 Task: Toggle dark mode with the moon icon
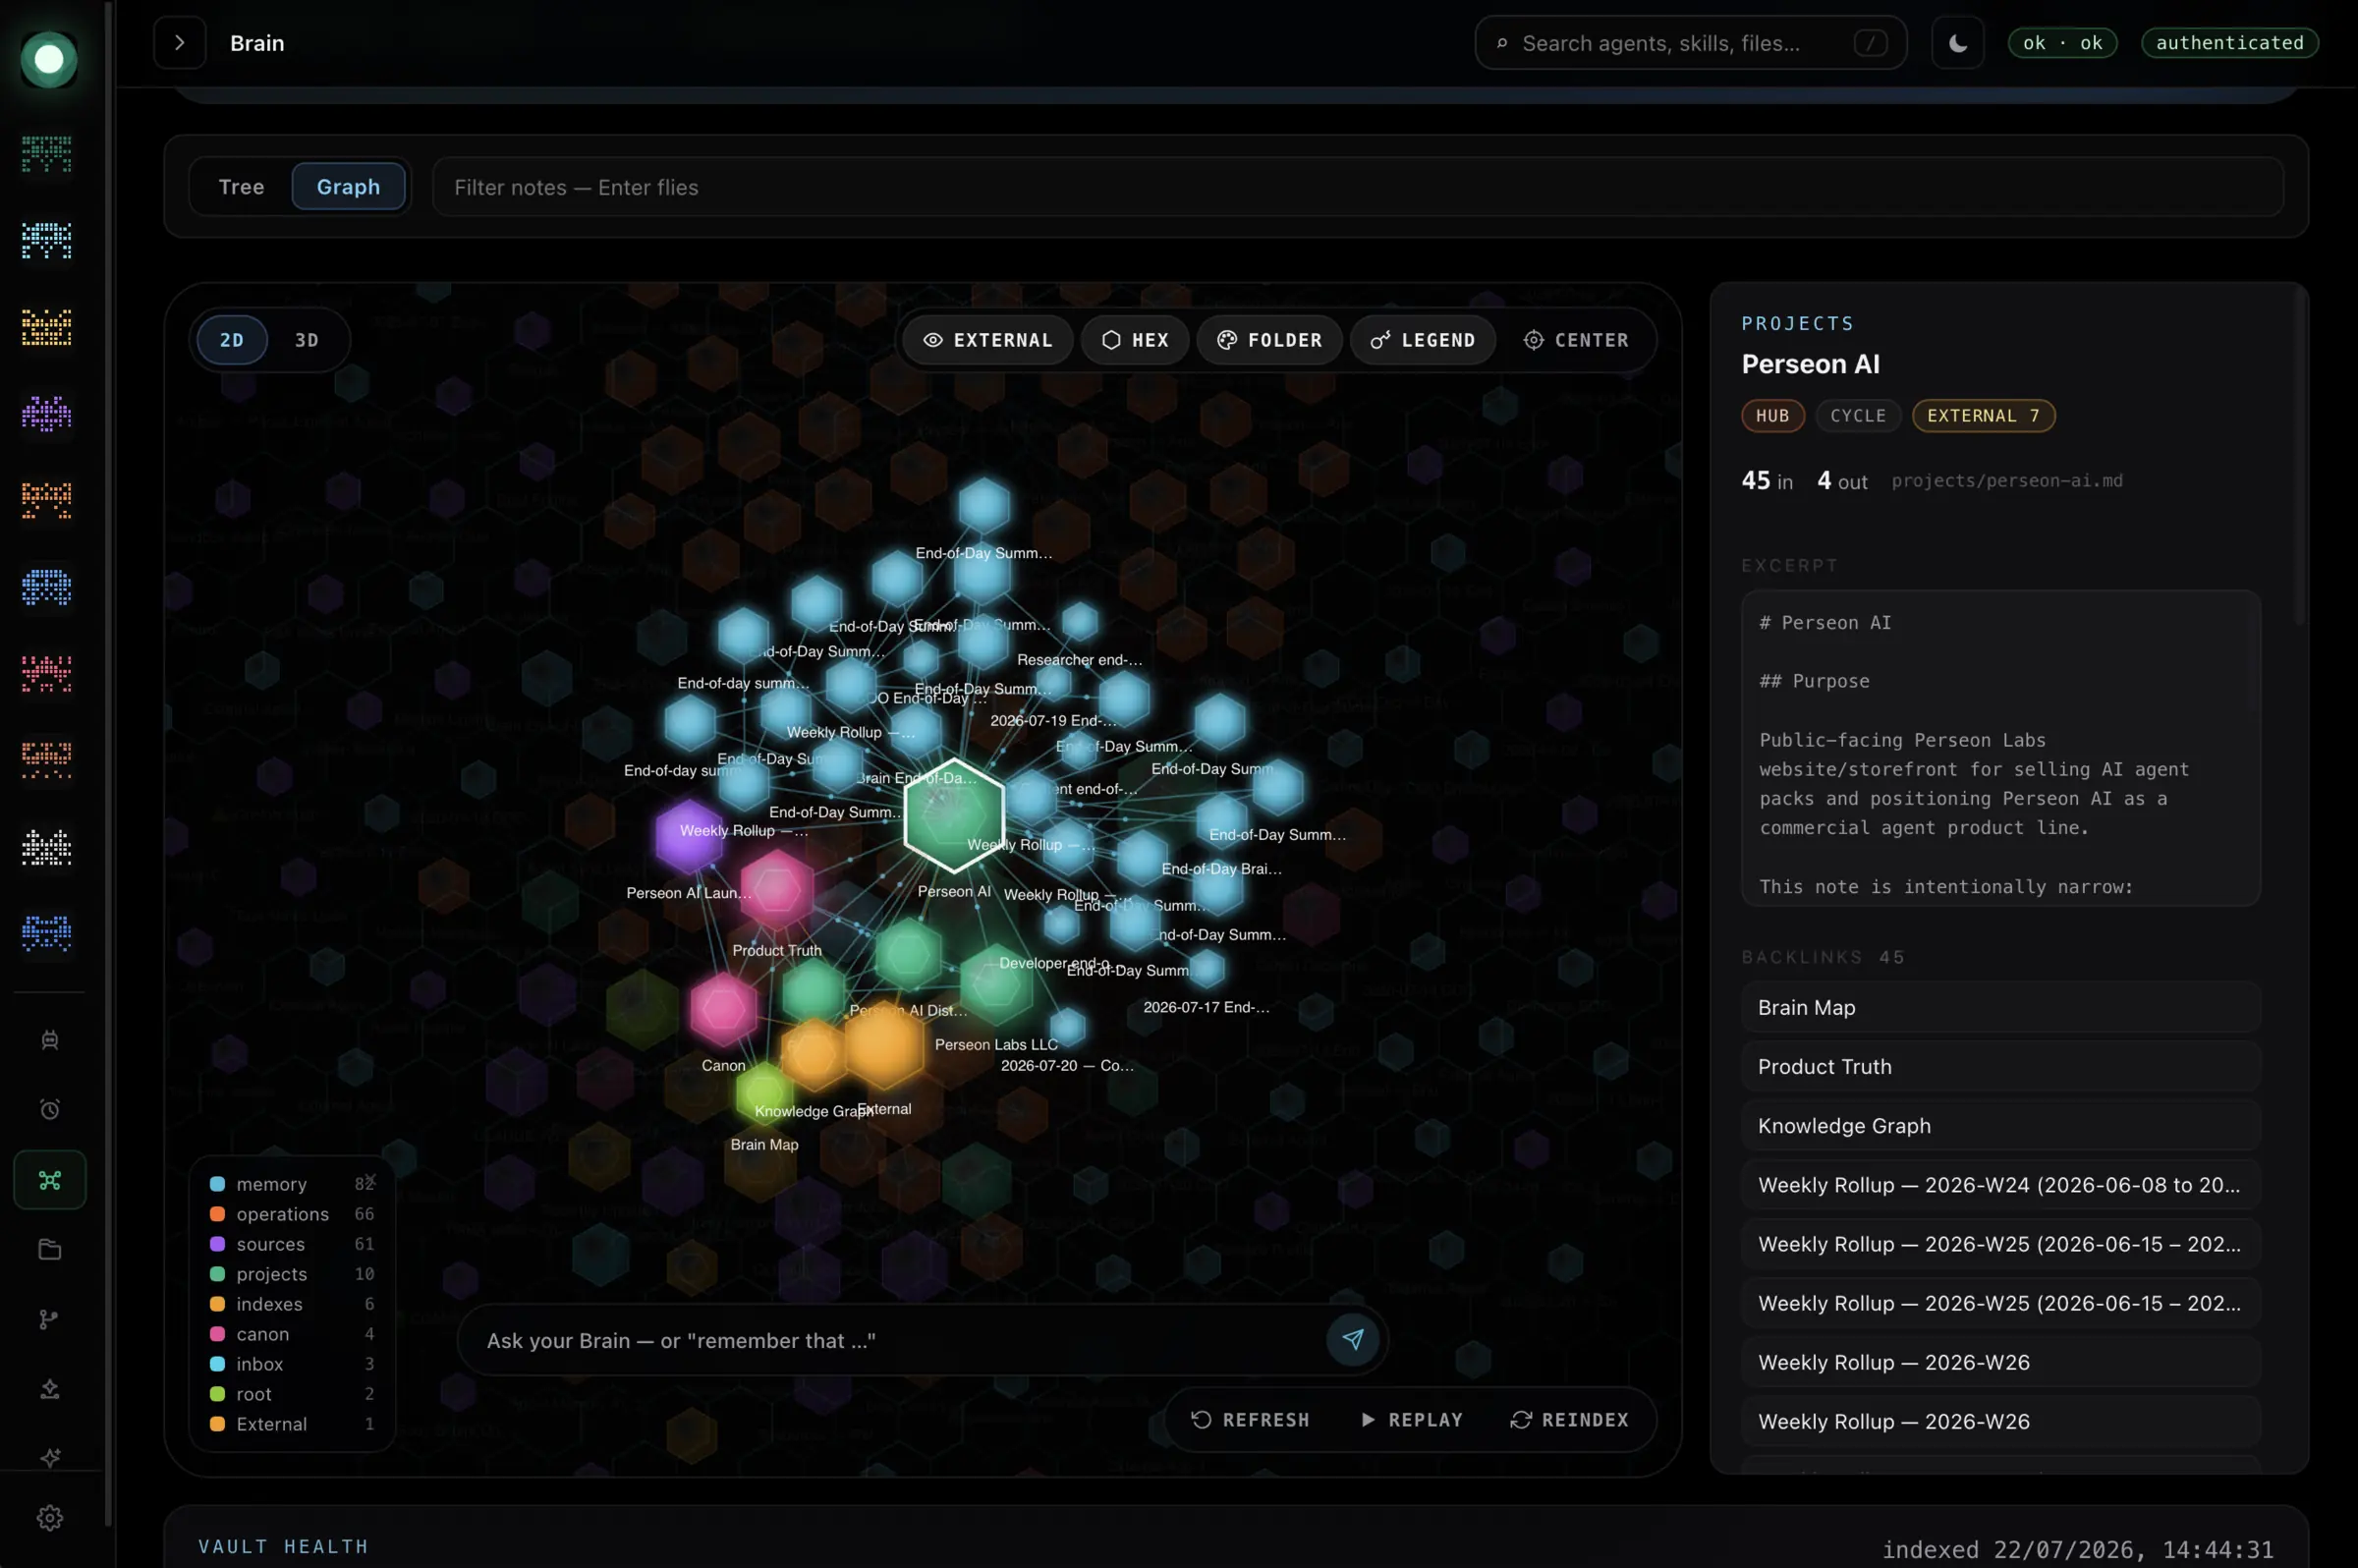[x=1957, y=43]
